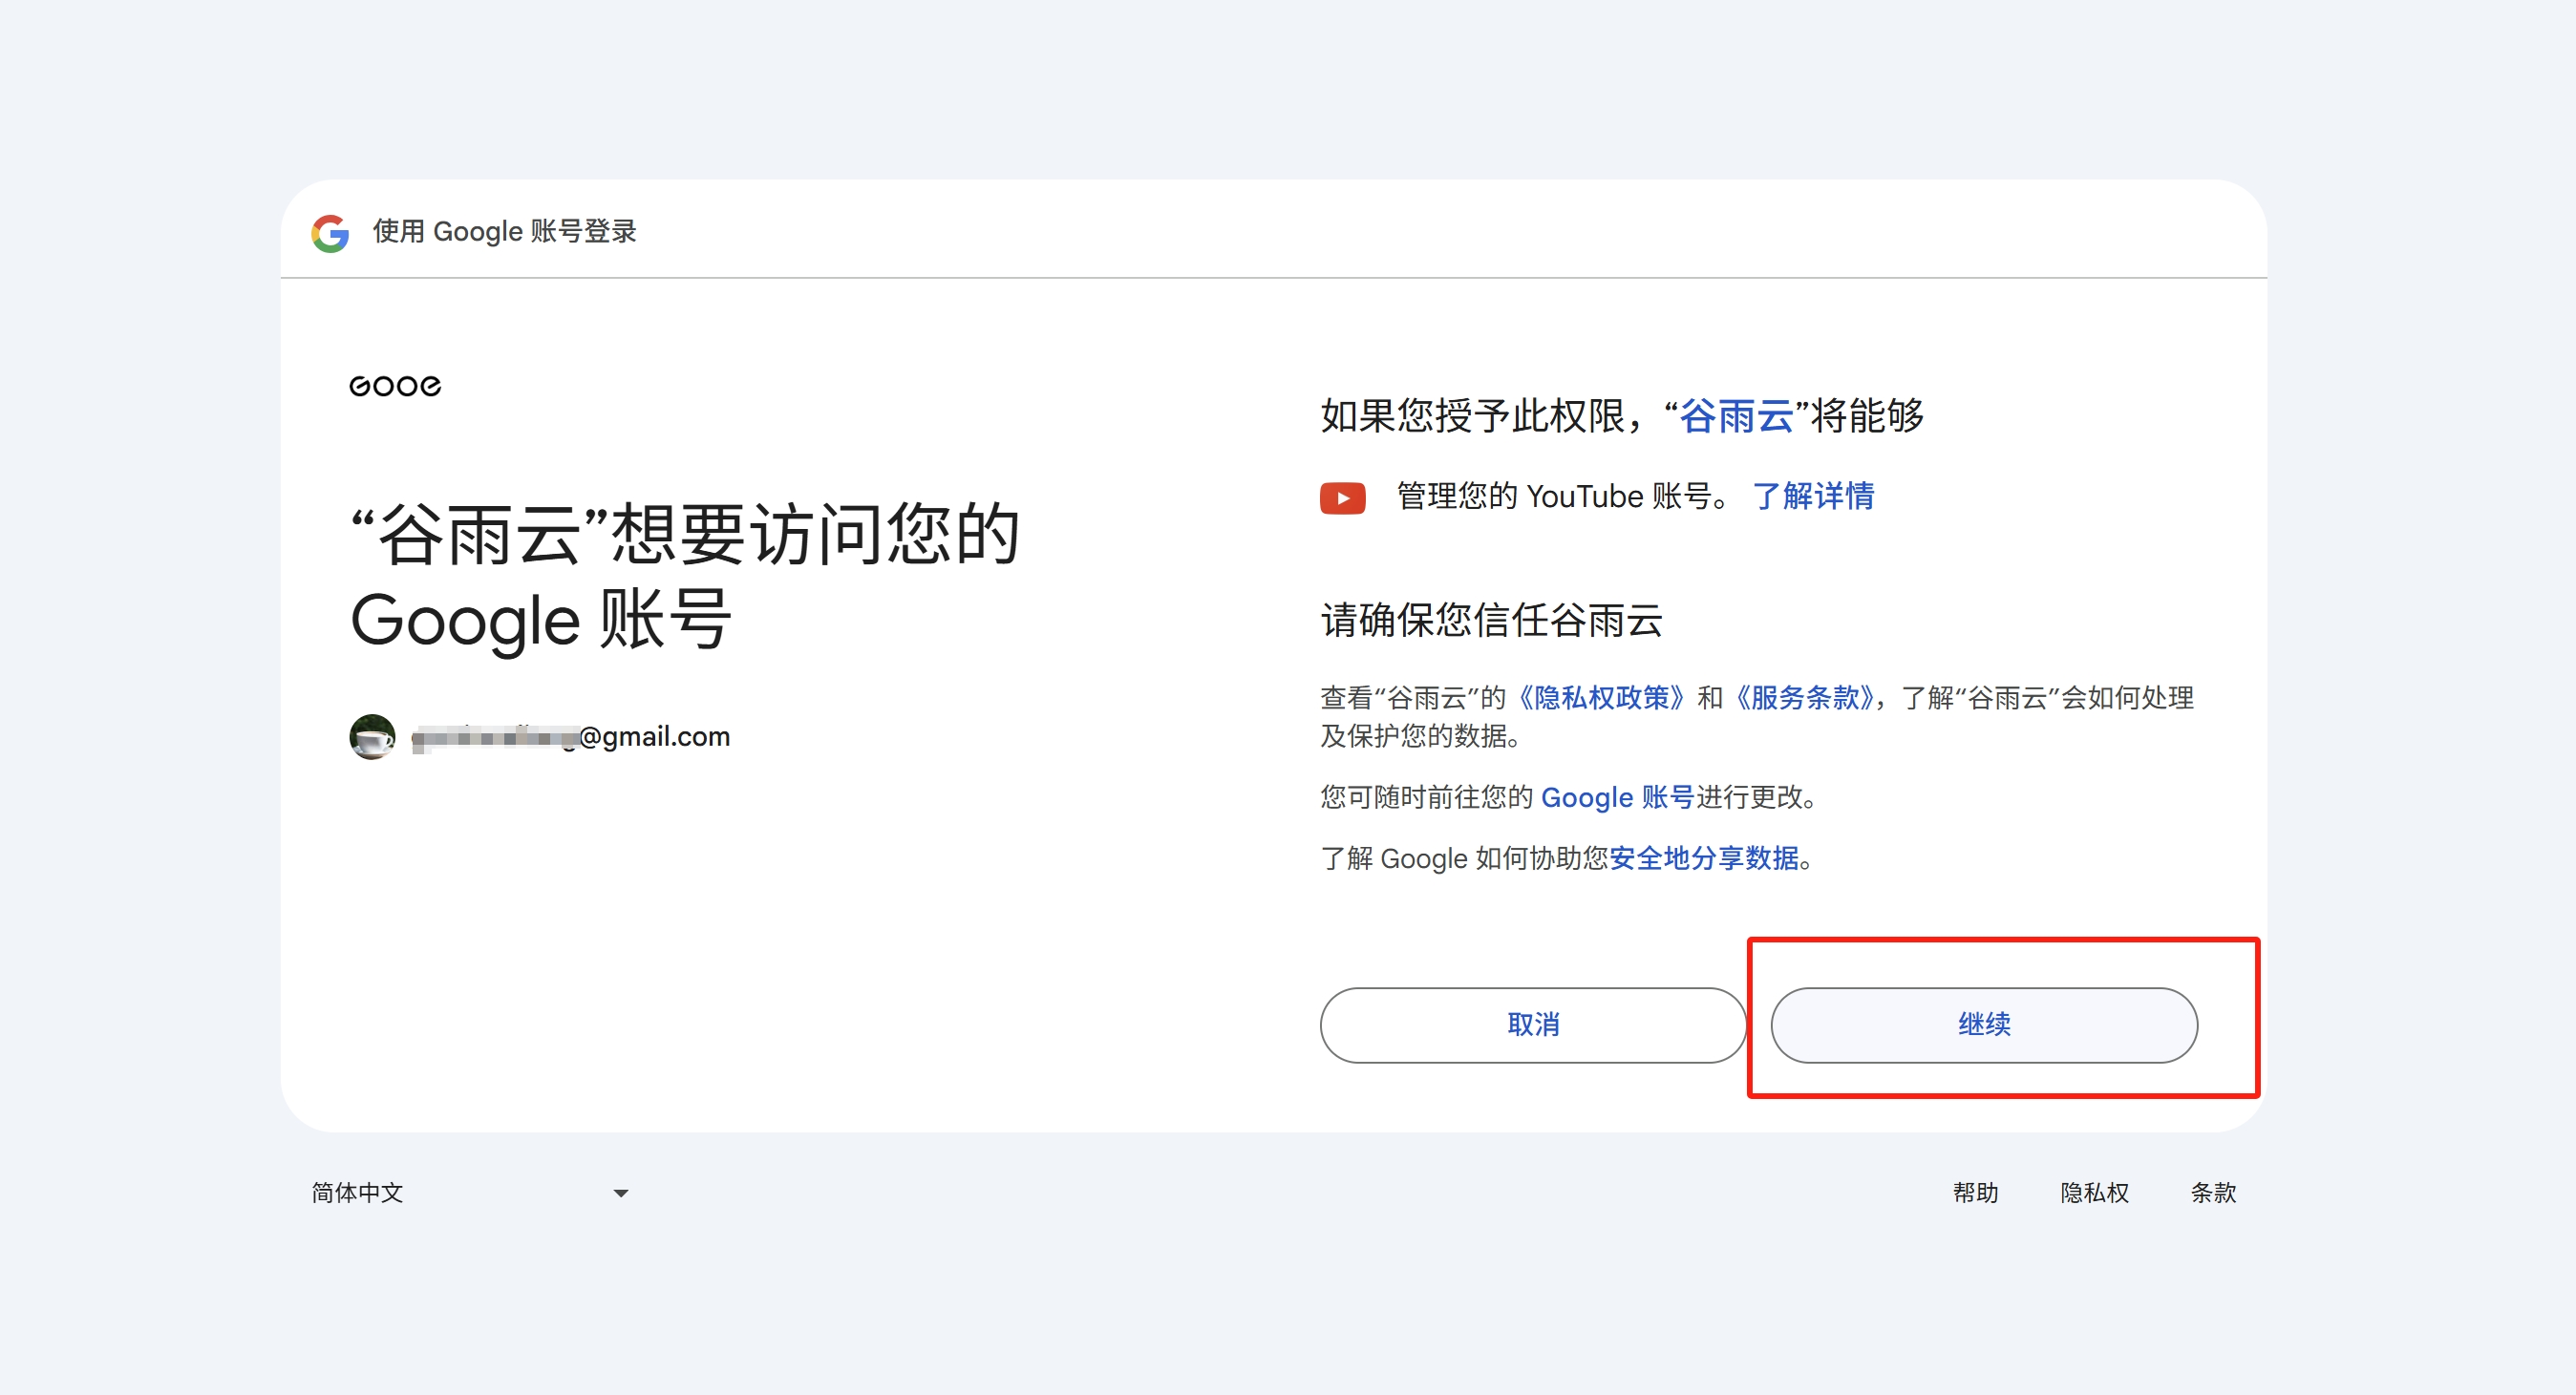Click 隐私权 in the footer
Screen dimensions: 2576x1395
[2094, 1192]
